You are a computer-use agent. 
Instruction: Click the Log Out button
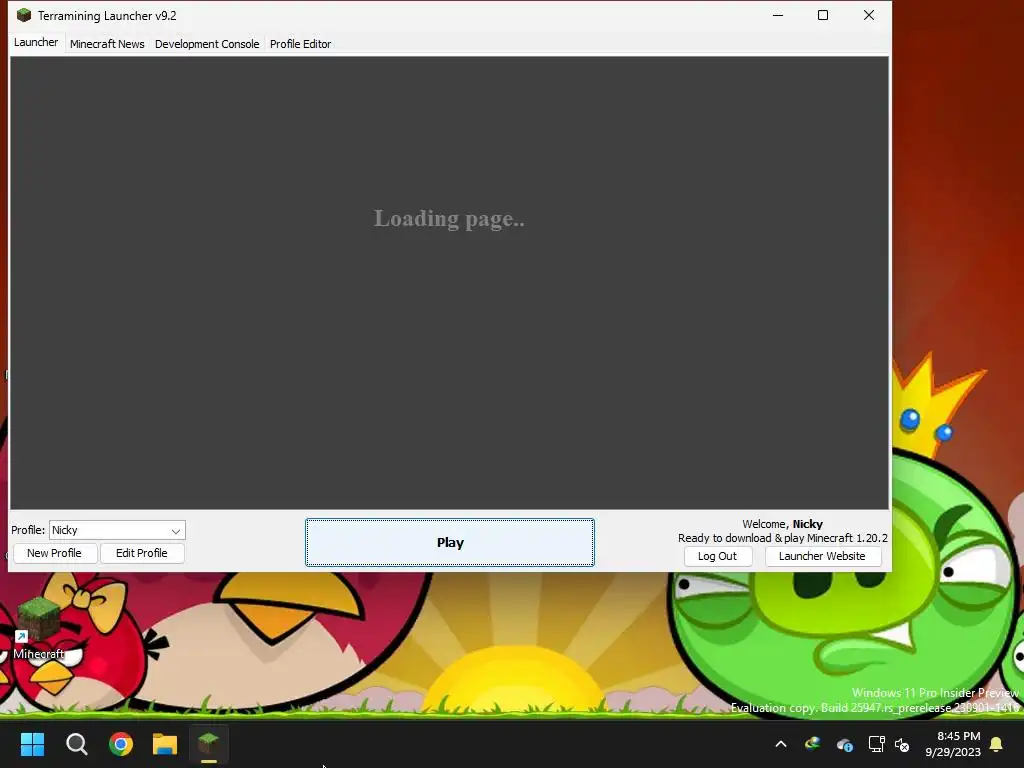click(x=717, y=556)
